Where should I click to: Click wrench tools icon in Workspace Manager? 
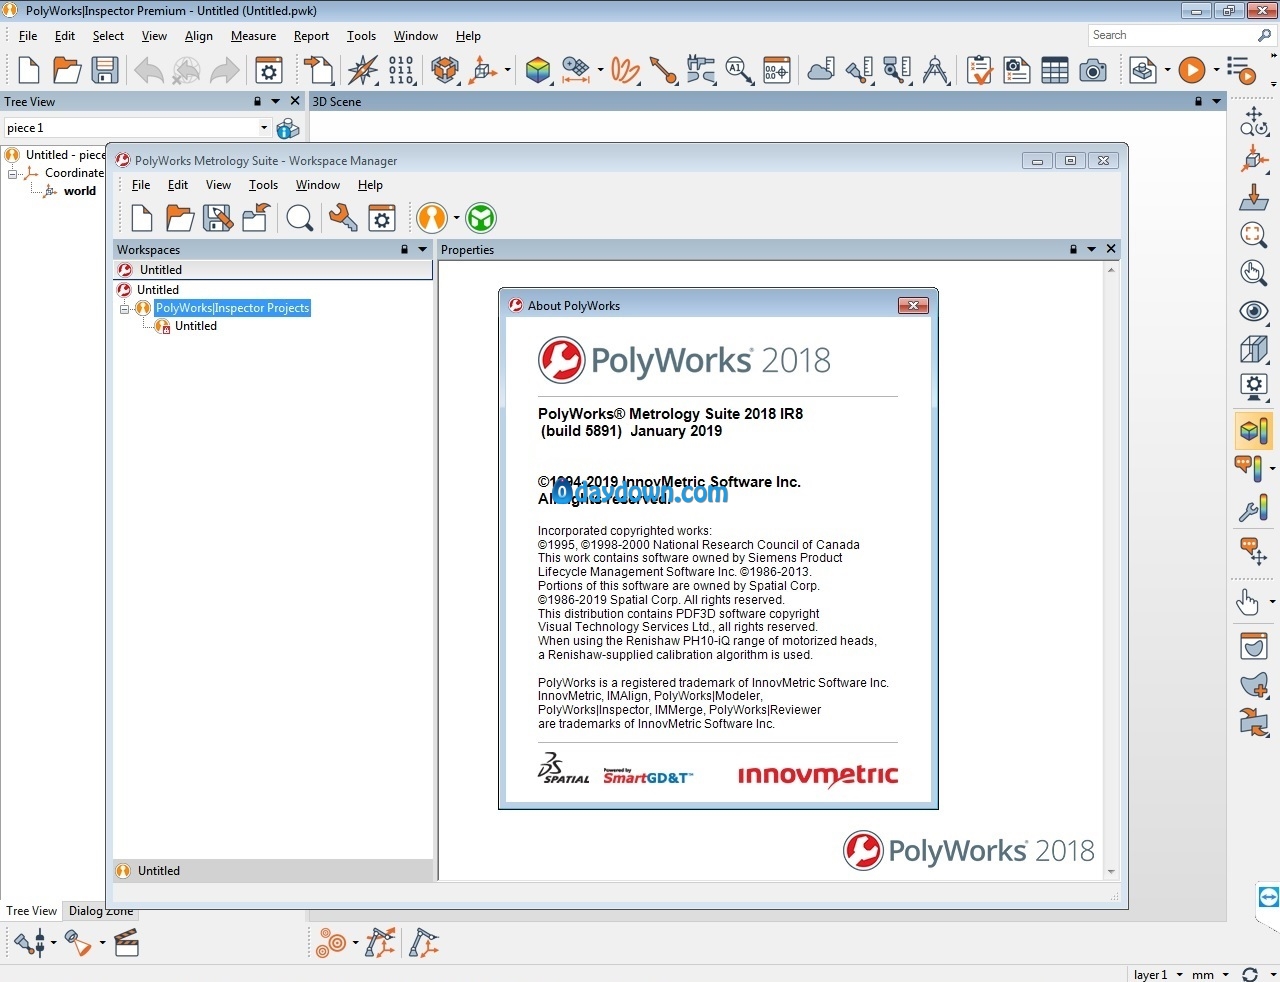point(343,218)
